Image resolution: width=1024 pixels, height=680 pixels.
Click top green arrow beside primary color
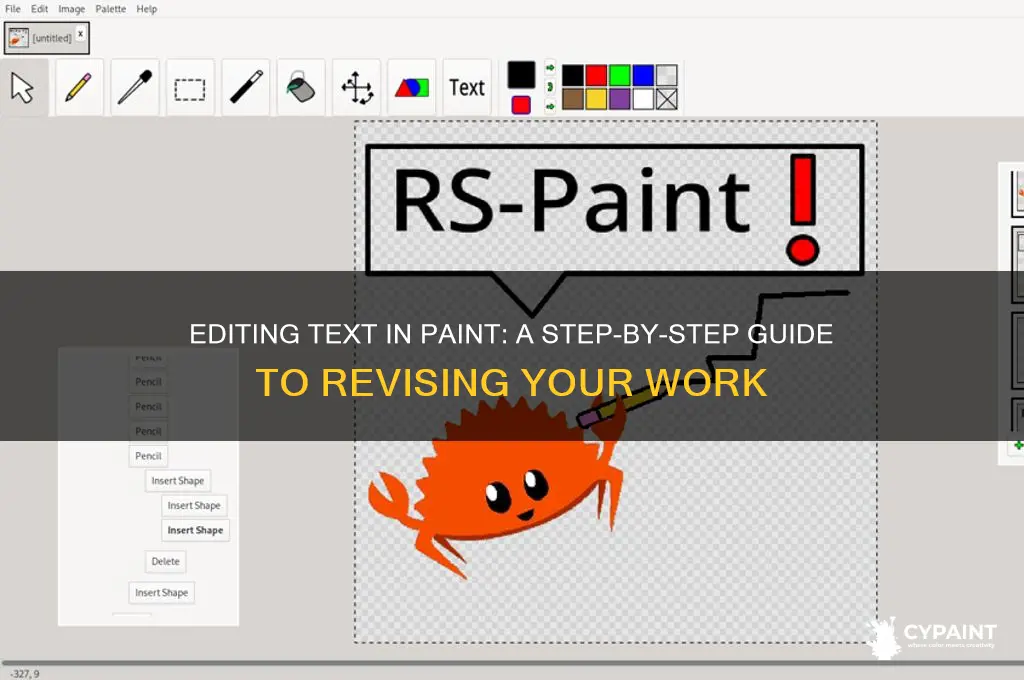tap(550, 68)
